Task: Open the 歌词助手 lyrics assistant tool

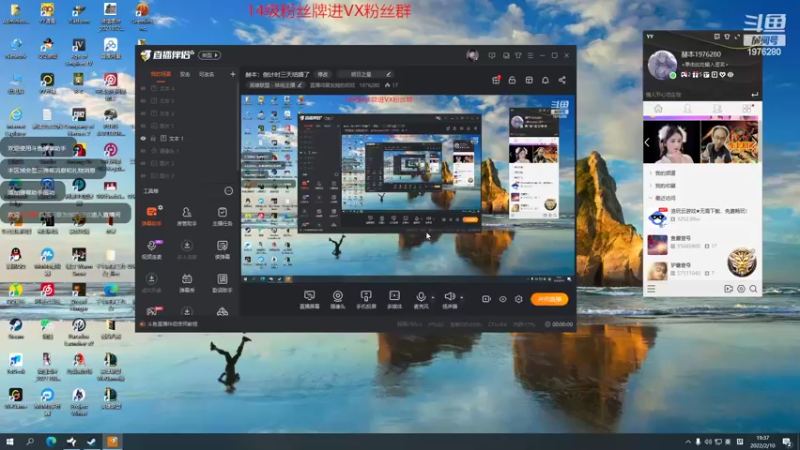Action: pos(222,283)
